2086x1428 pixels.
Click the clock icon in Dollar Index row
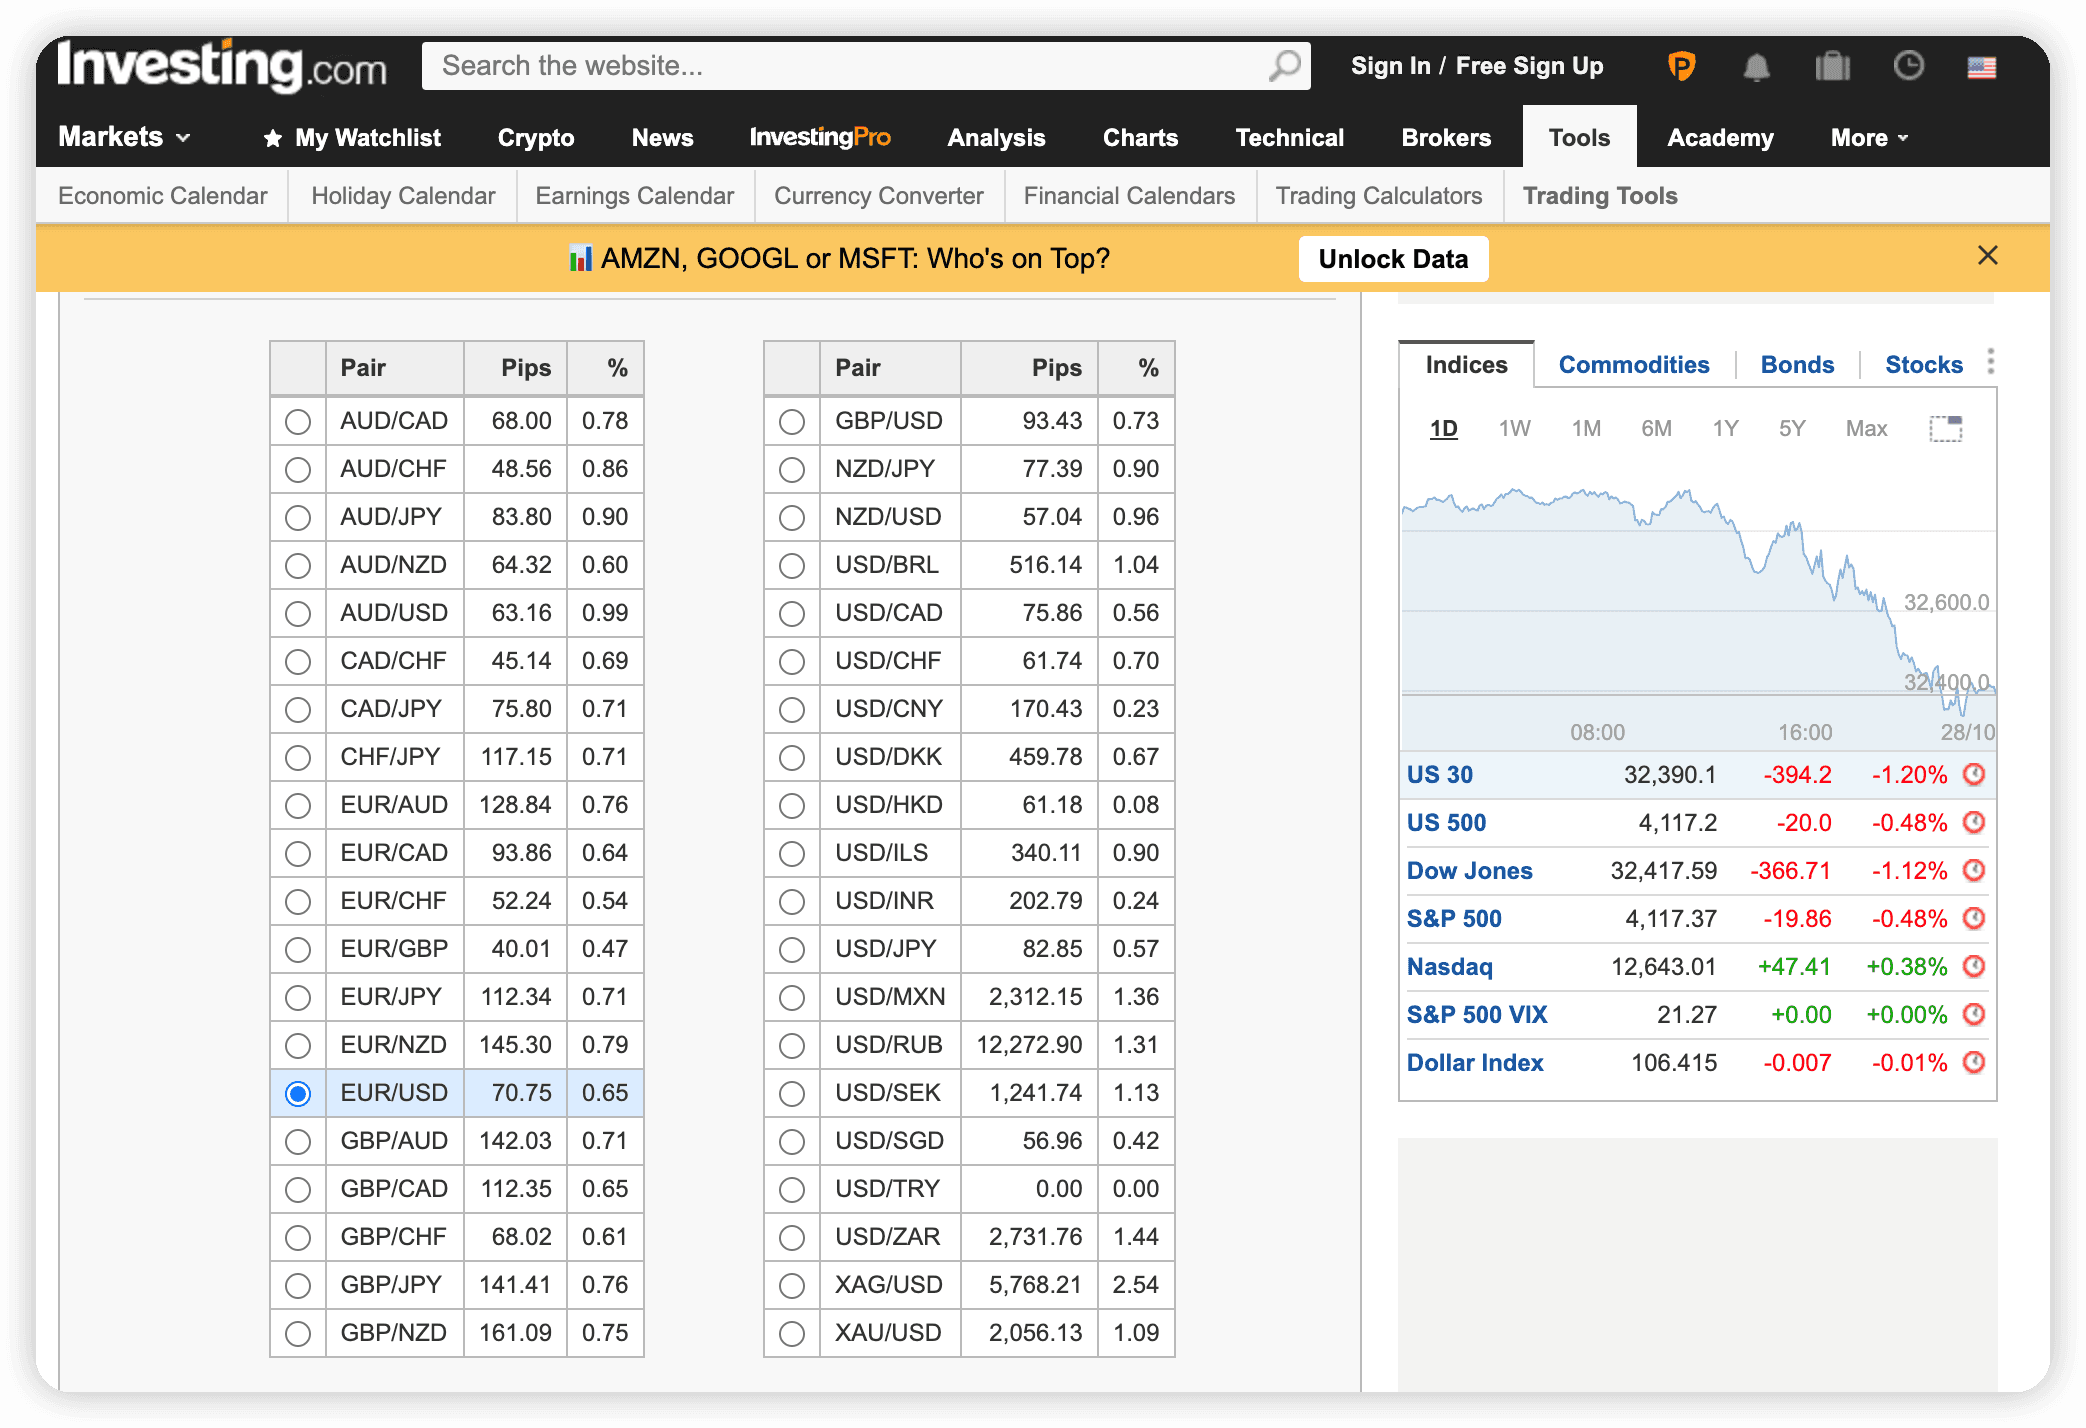point(1973,1062)
